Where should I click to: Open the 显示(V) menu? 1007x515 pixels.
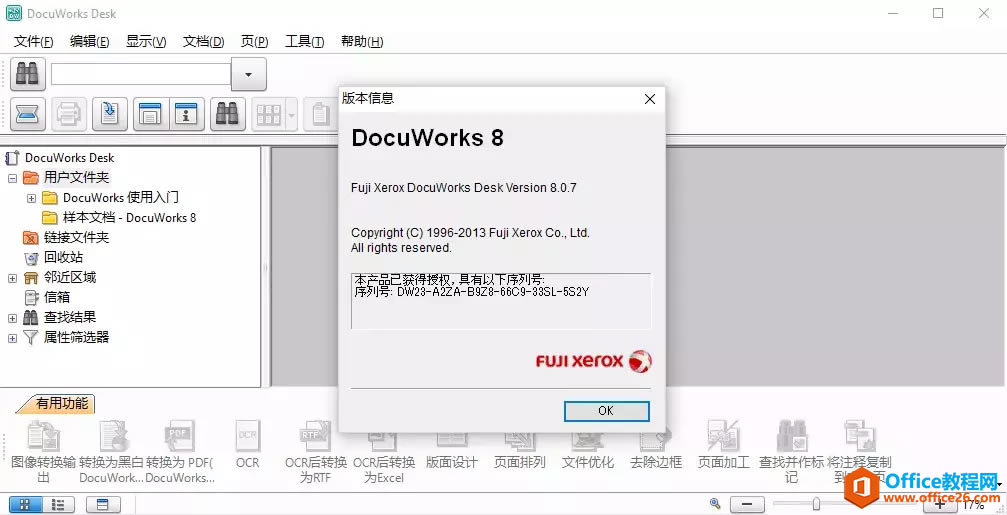tap(146, 42)
